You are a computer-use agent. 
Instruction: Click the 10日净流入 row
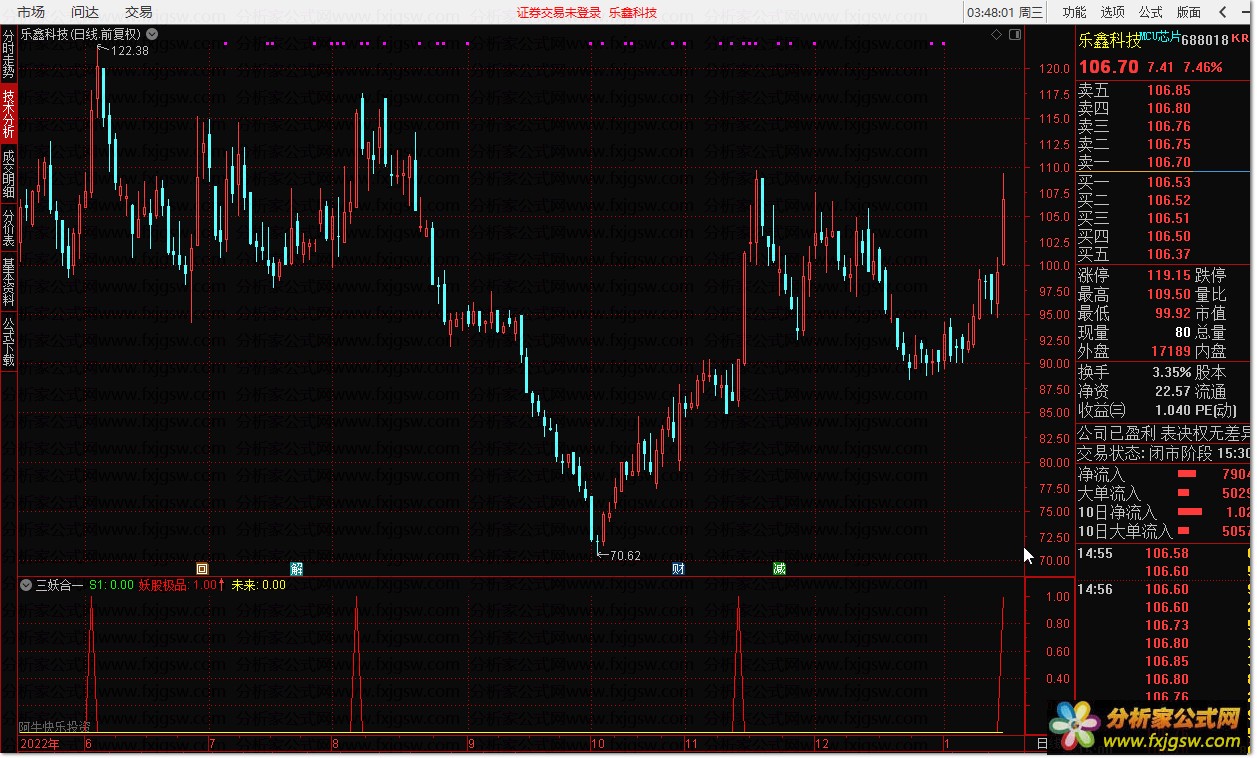(x=1164, y=512)
